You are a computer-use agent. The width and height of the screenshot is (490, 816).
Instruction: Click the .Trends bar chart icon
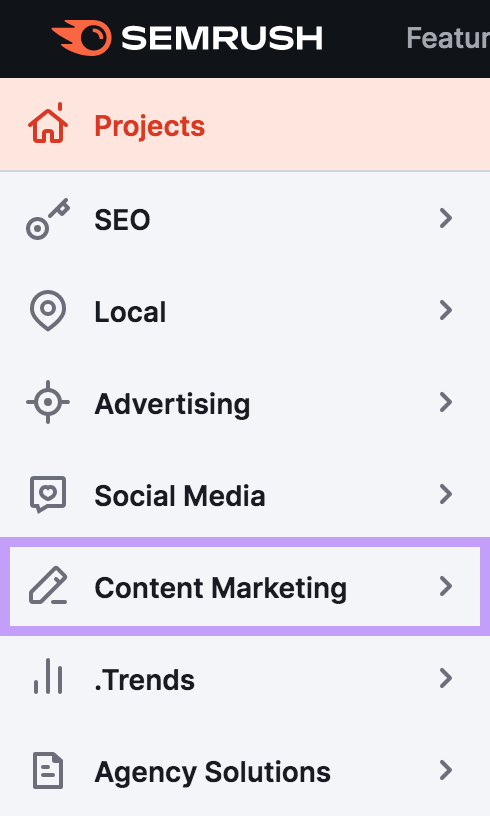(x=48, y=677)
